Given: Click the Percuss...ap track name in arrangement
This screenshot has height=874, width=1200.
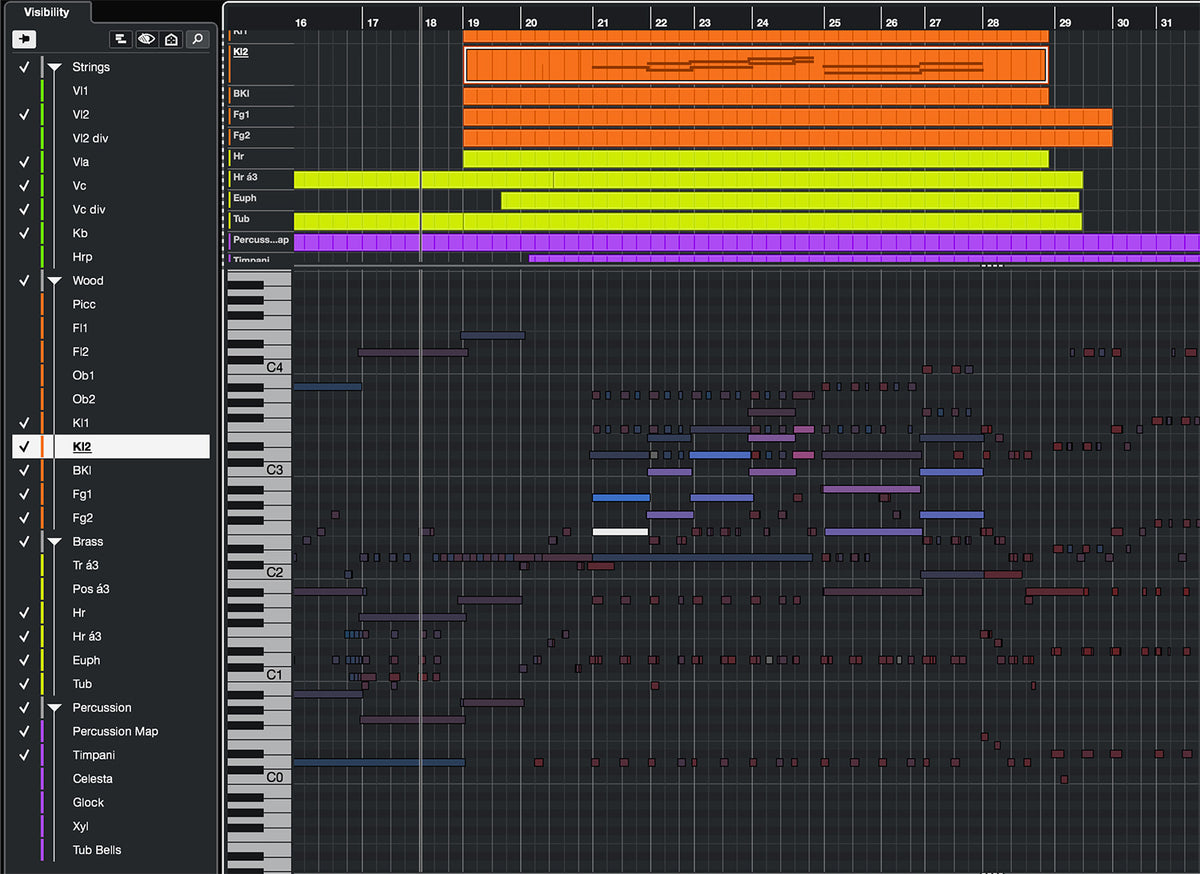Looking at the screenshot, I should point(261,241).
